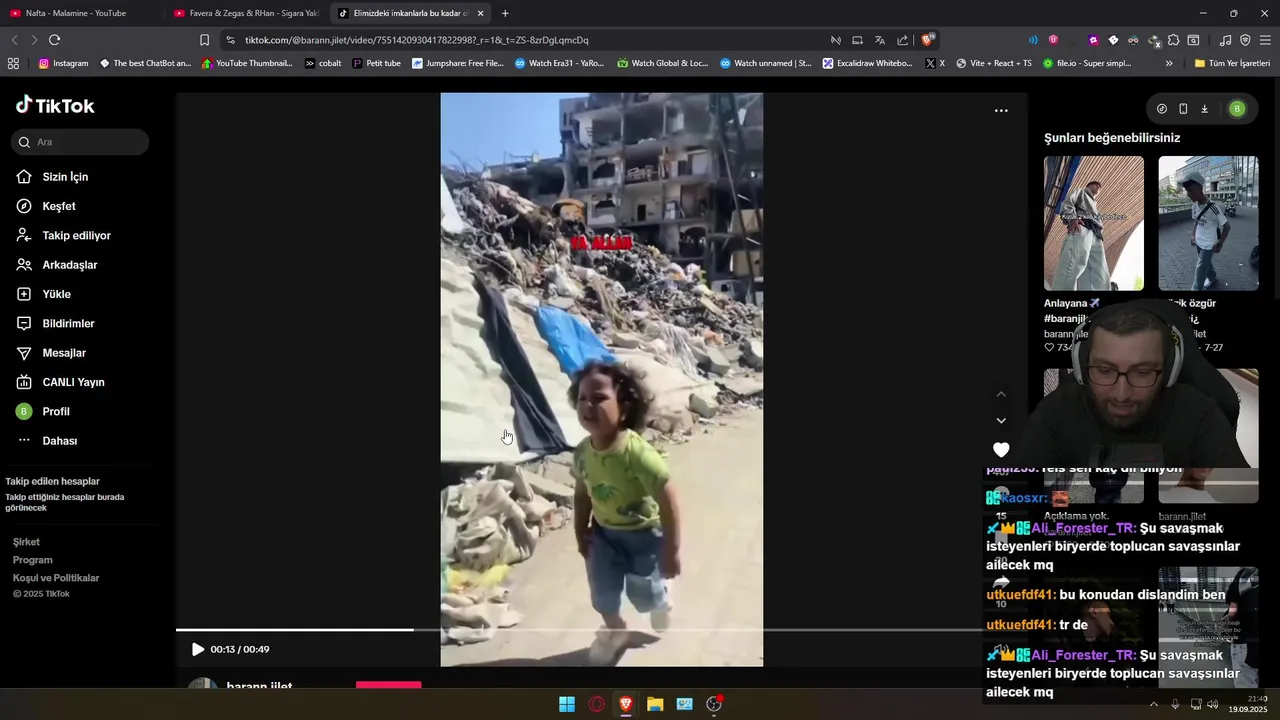Image resolution: width=1280 pixels, height=720 pixels.
Task: Open the first suggested video thumbnail
Action: pyautogui.click(x=1094, y=223)
